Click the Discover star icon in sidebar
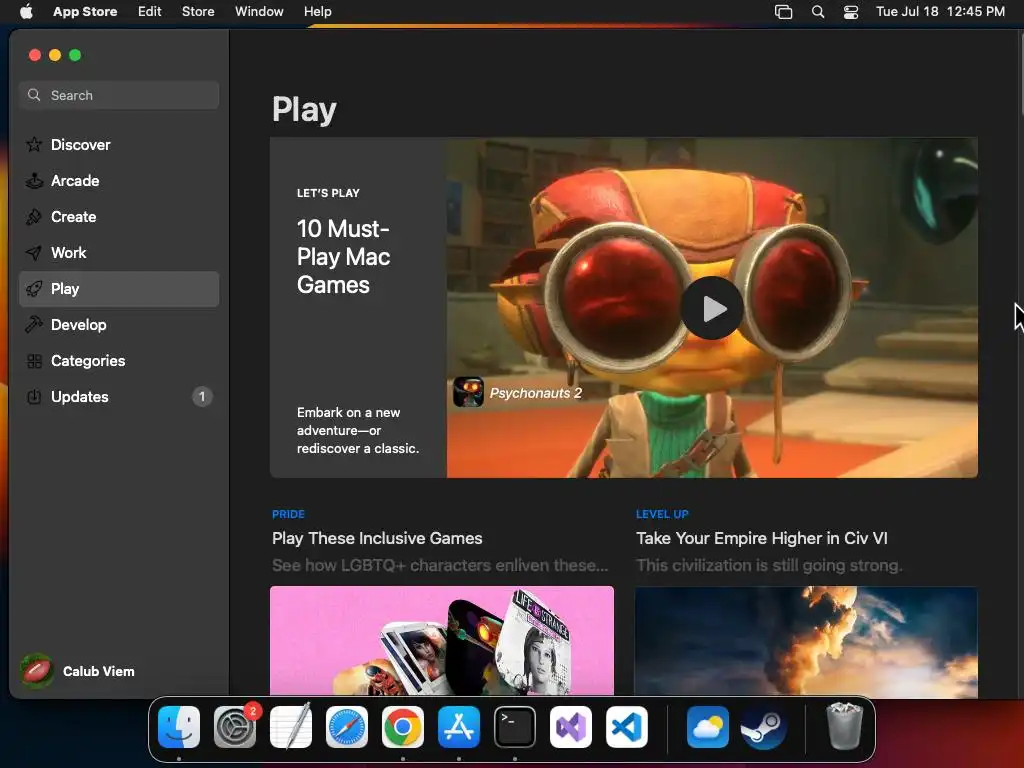 [x=34, y=144]
